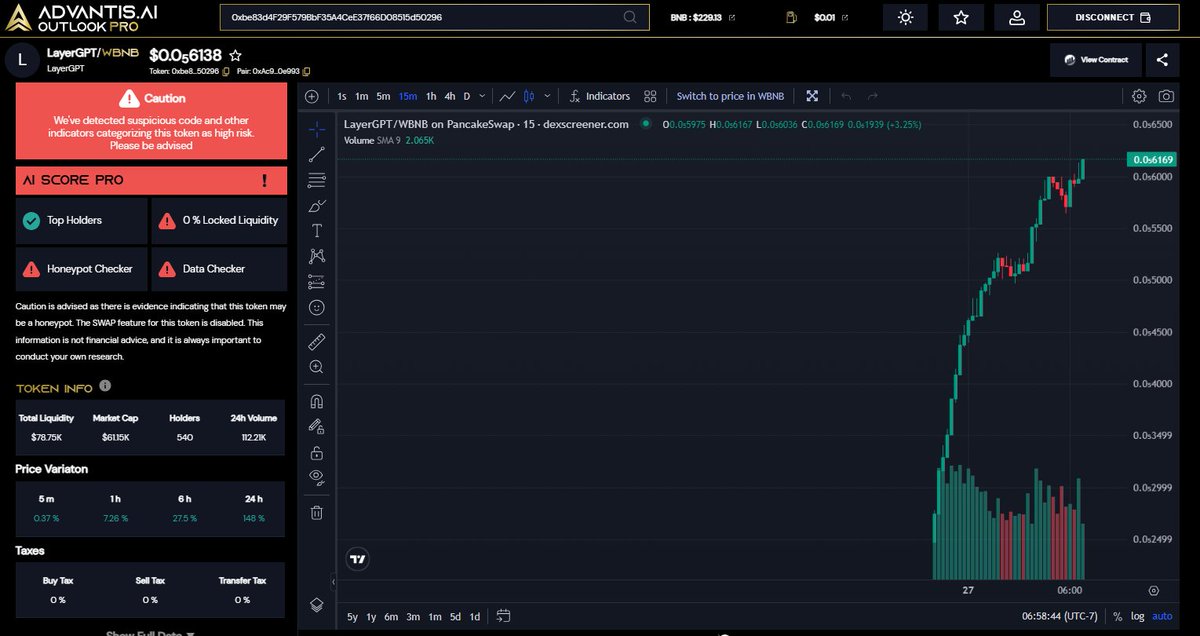1200x636 pixels.
Task: Toggle stay in drawing mode
Action: coord(316,427)
